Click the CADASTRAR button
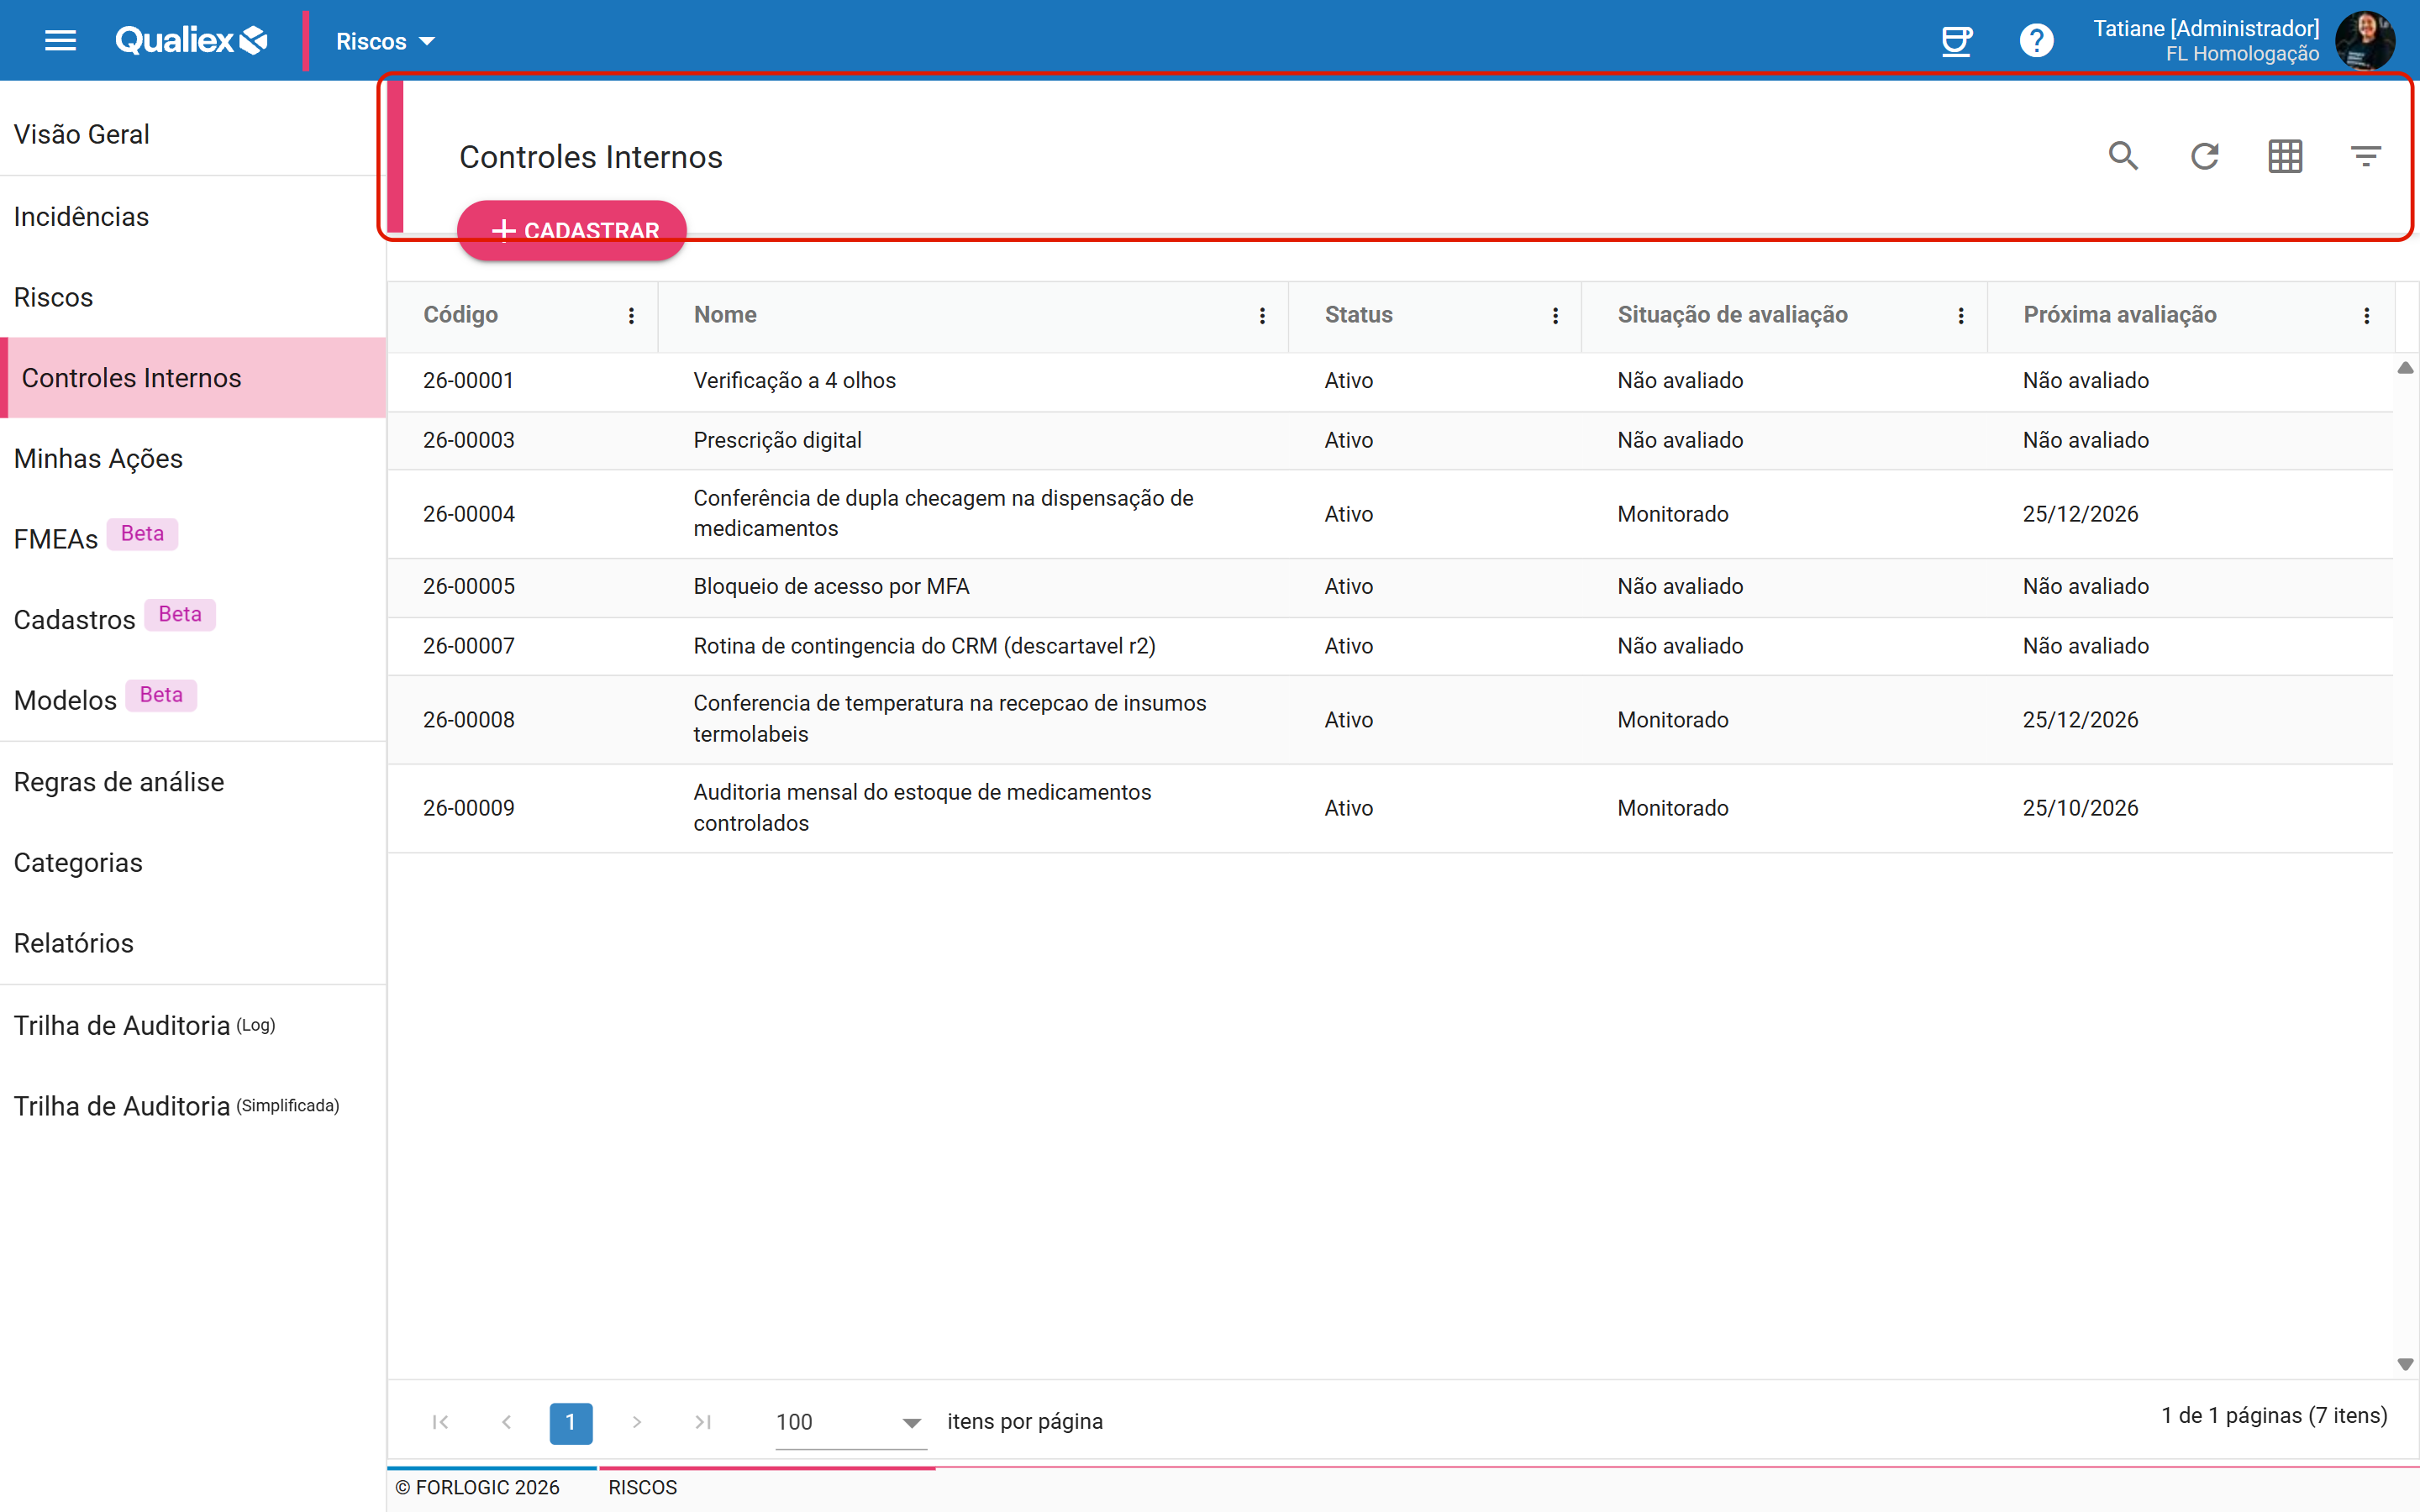The image size is (2420, 1512). [x=572, y=230]
